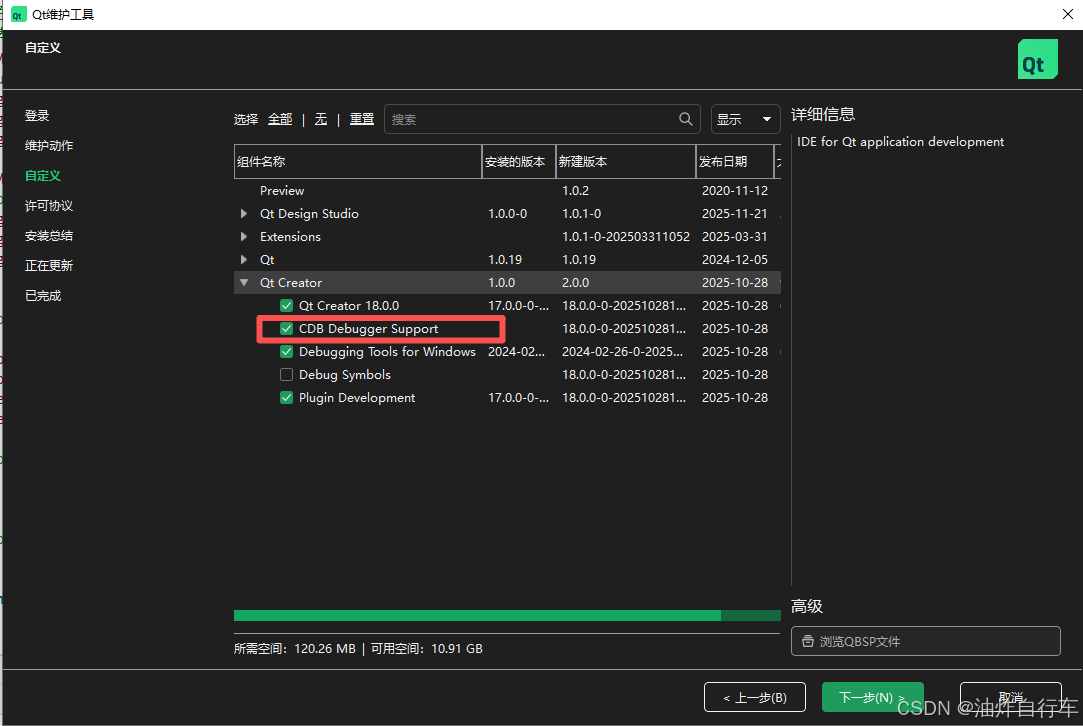Expand the Extensions tree node
Viewport: 1083px width, 726px height.
click(244, 236)
